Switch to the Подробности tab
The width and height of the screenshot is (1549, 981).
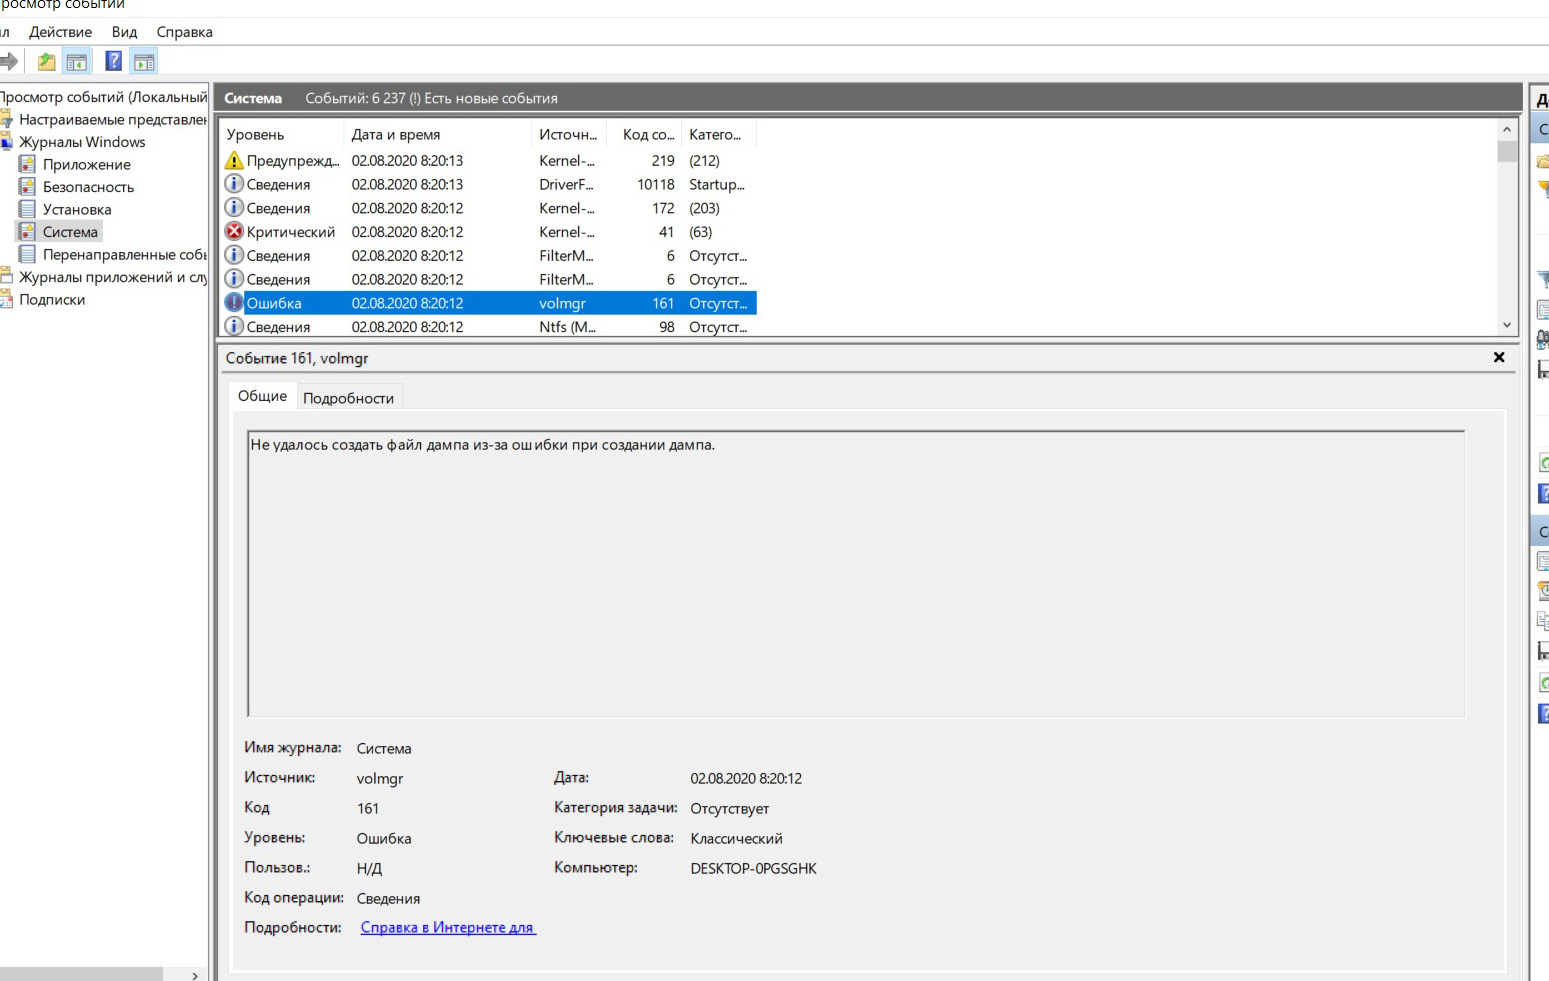tap(348, 398)
